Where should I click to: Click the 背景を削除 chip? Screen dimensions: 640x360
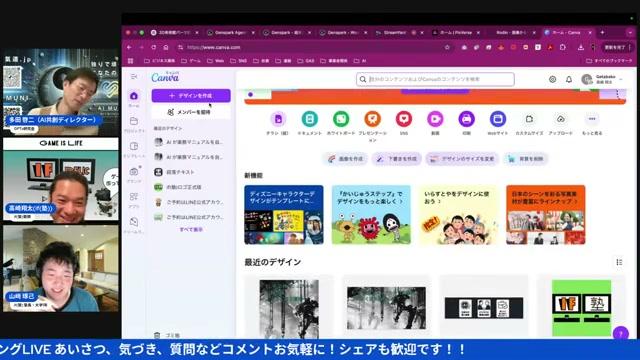point(526,159)
